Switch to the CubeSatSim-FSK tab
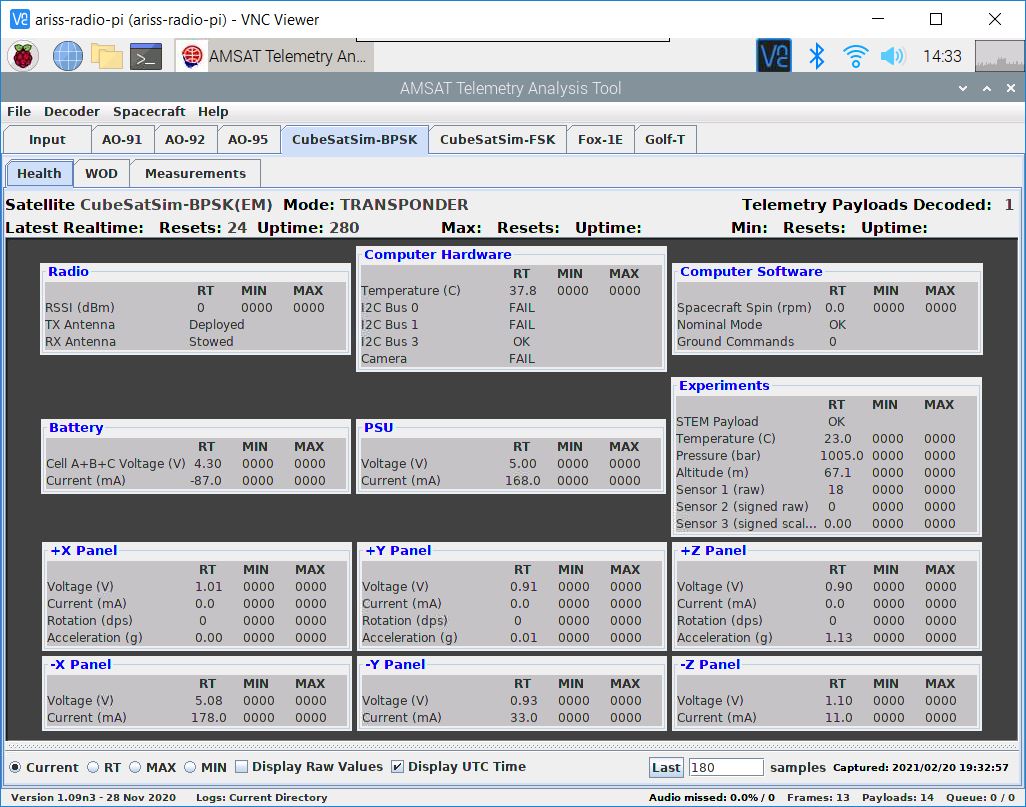 (498, 139)
